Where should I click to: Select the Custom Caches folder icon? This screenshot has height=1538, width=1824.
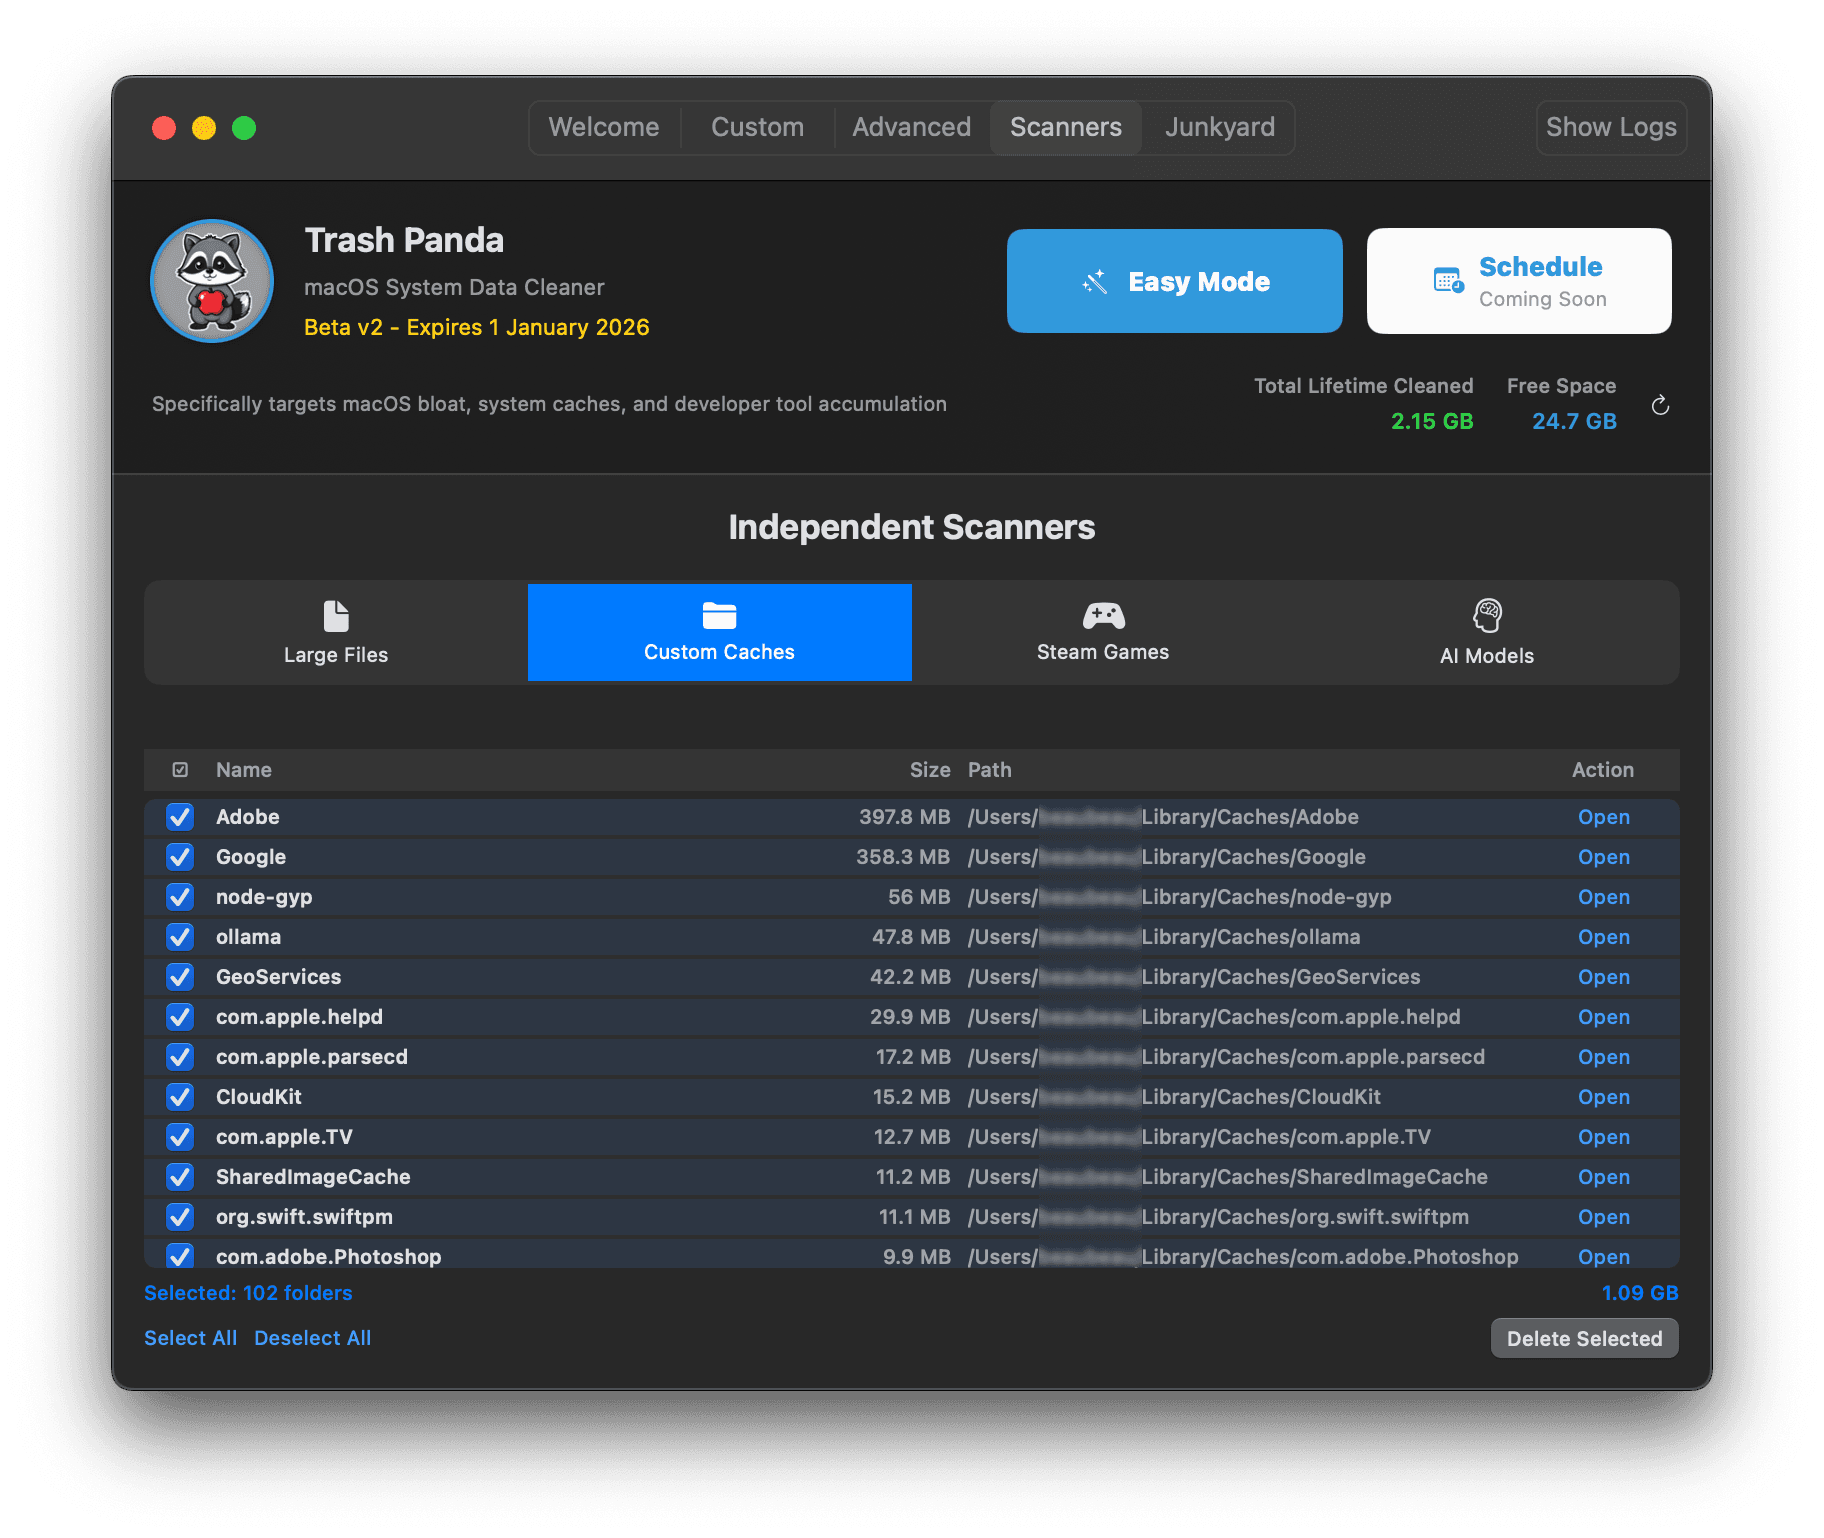[x=719, y=616]
